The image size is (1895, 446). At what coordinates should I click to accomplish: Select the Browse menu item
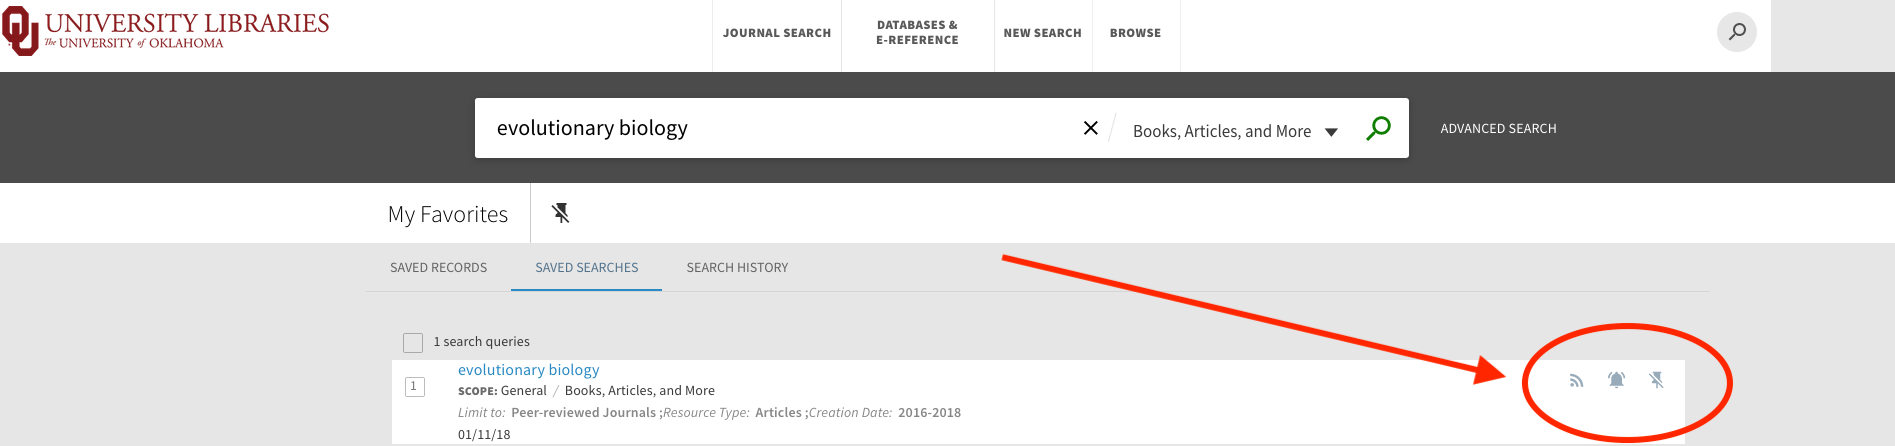point(1135,33)
